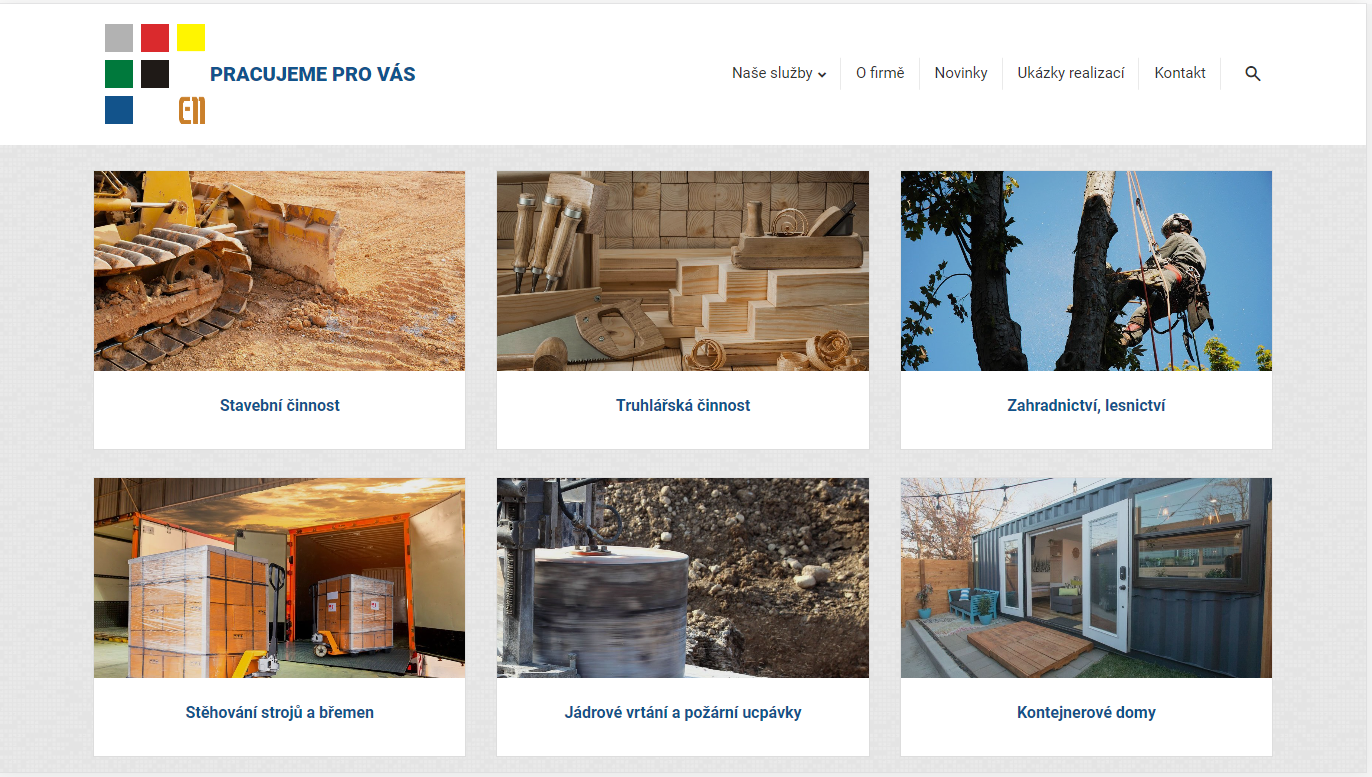Click the colored squares site logo
This screenshot has height=777, width=1372.
155,74
